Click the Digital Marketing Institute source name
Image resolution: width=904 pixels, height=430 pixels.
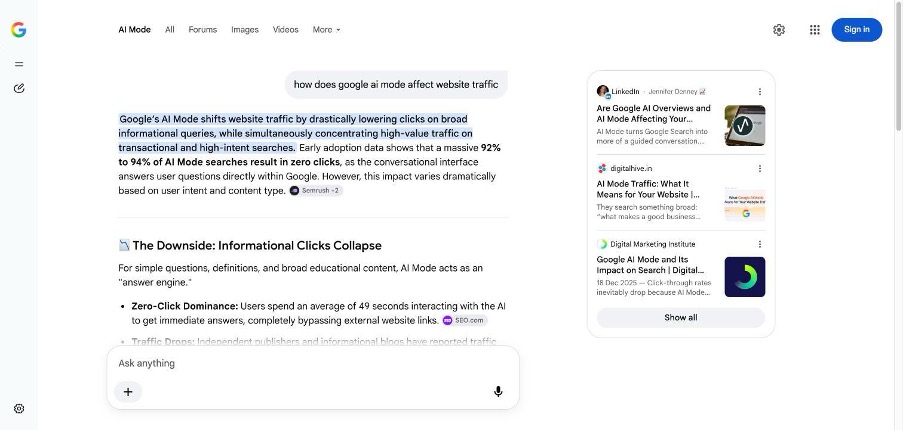tap(653, 244)
